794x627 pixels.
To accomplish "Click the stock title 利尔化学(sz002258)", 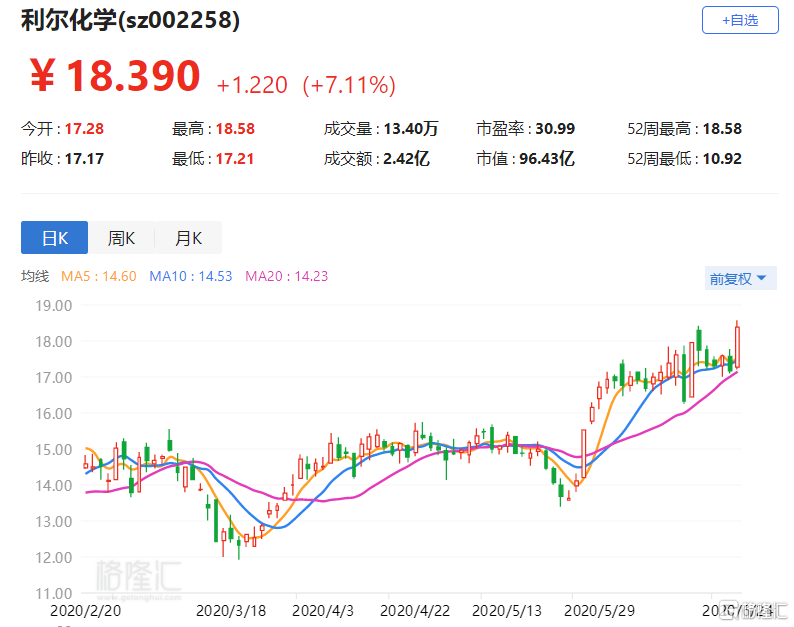I will pos(130,20).
